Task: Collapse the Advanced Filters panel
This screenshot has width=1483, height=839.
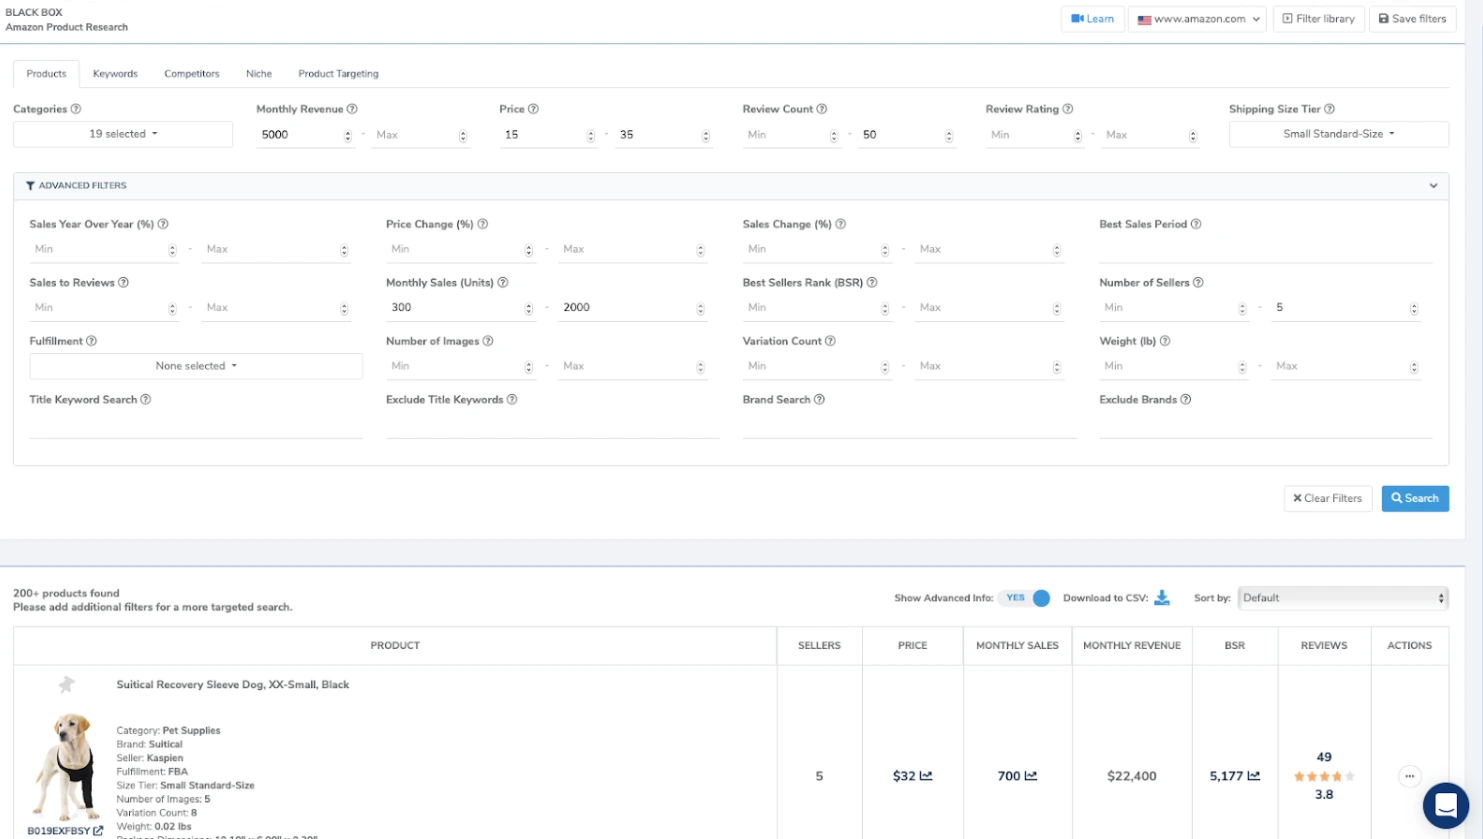Action: point(1432,186)
